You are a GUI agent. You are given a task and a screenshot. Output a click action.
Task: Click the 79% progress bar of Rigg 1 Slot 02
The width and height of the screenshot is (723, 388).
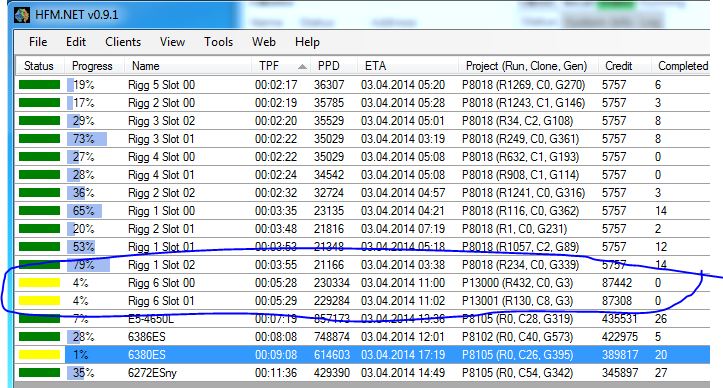click(89, 264)
